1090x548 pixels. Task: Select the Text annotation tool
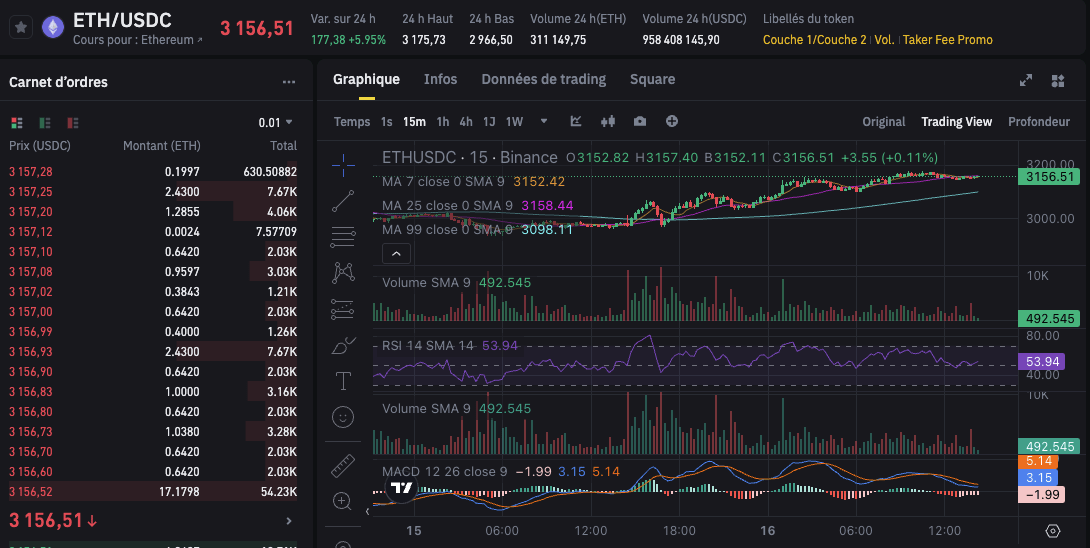coord(343,380)
